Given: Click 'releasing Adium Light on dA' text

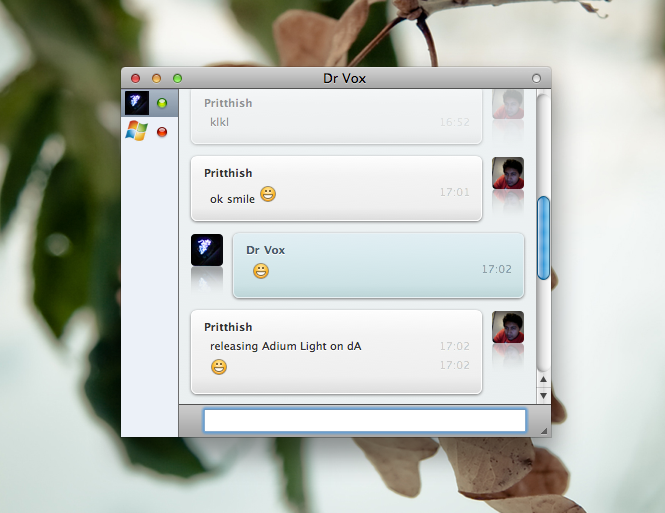Looking at the screenshot, I should [x=285, y=346].
